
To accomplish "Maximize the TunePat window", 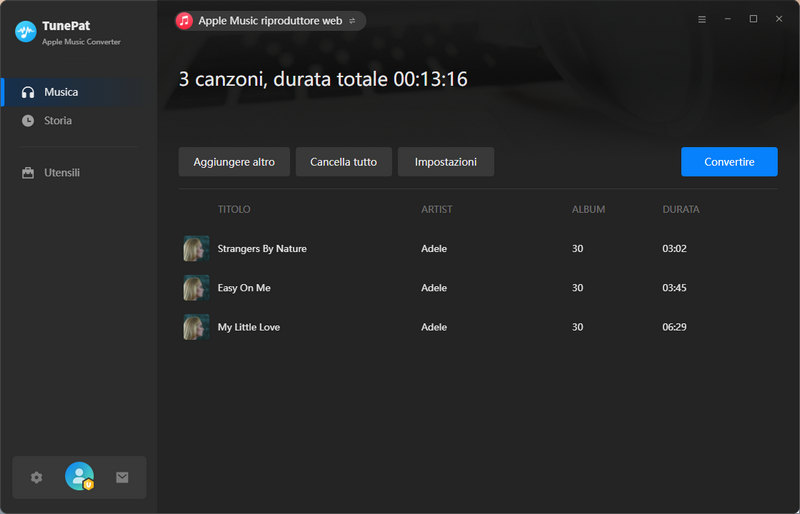I will point(753,19).
